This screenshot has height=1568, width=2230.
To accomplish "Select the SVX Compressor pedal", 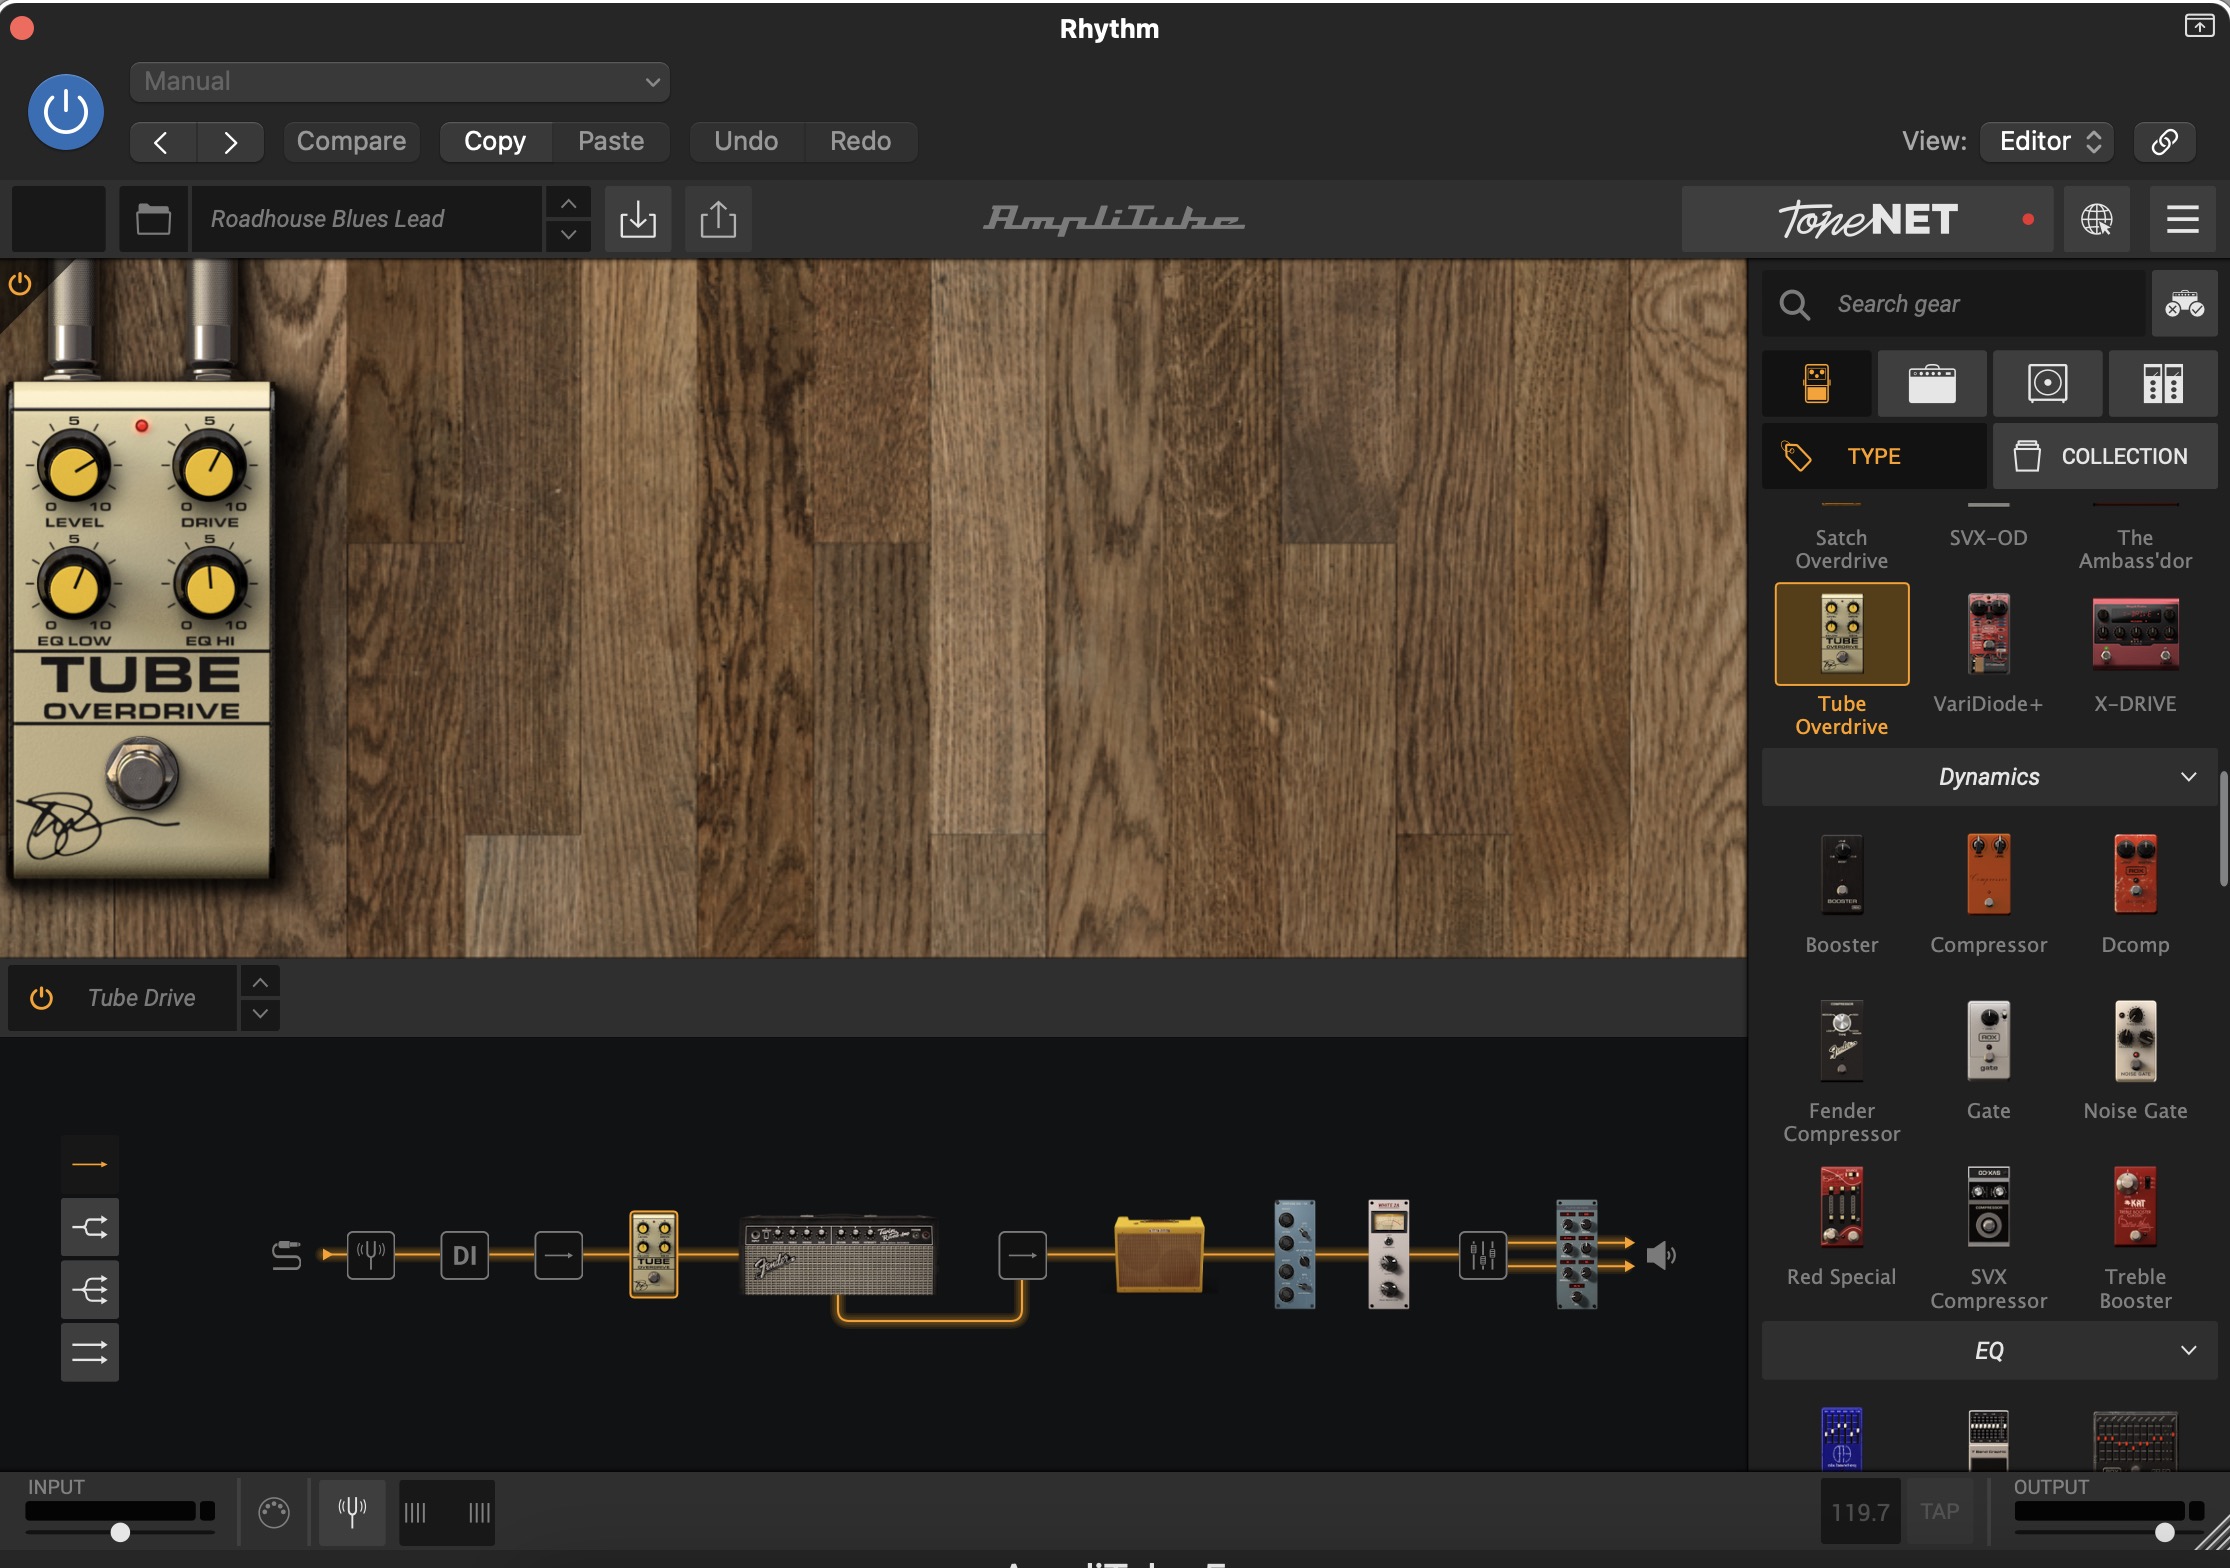I will pyautogui.click(x=1988, y=1207).
